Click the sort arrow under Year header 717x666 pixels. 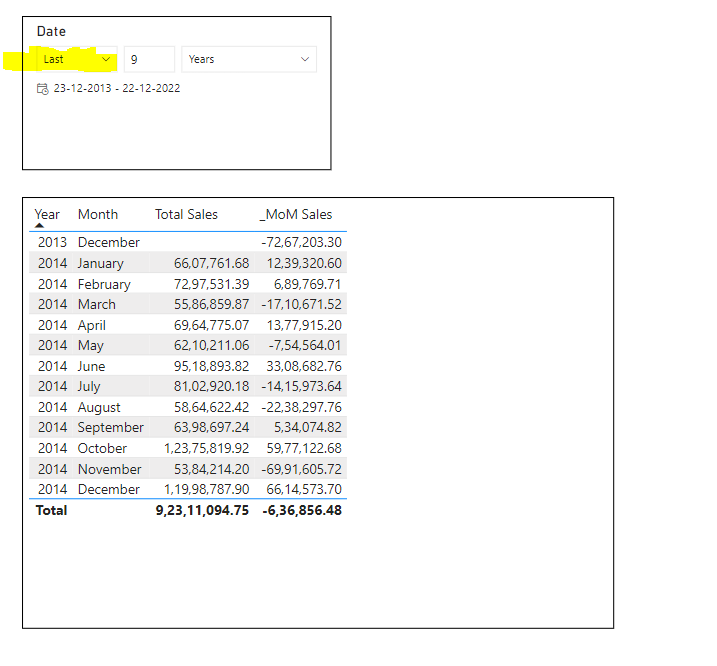click(39, 225)
